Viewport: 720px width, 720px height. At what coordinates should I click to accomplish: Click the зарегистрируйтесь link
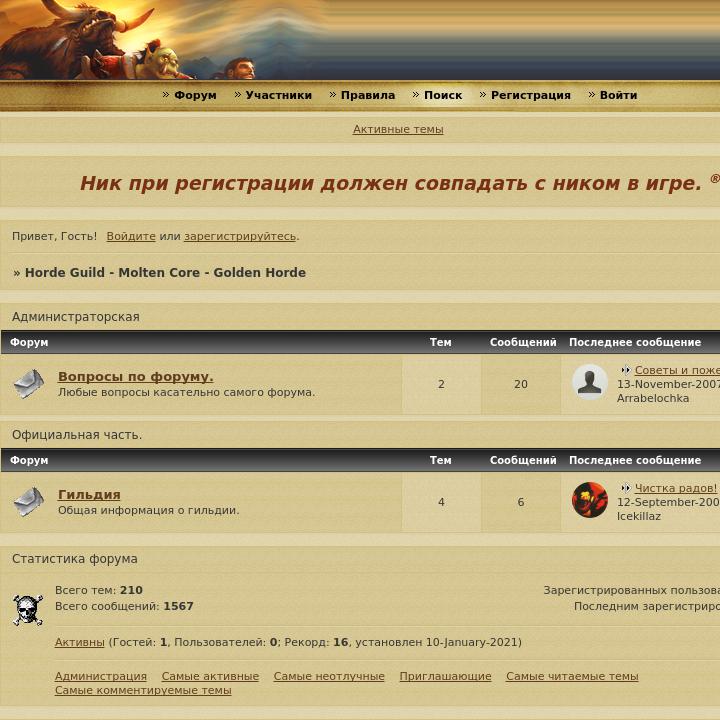pyautogui.click(x=240, y=236)
